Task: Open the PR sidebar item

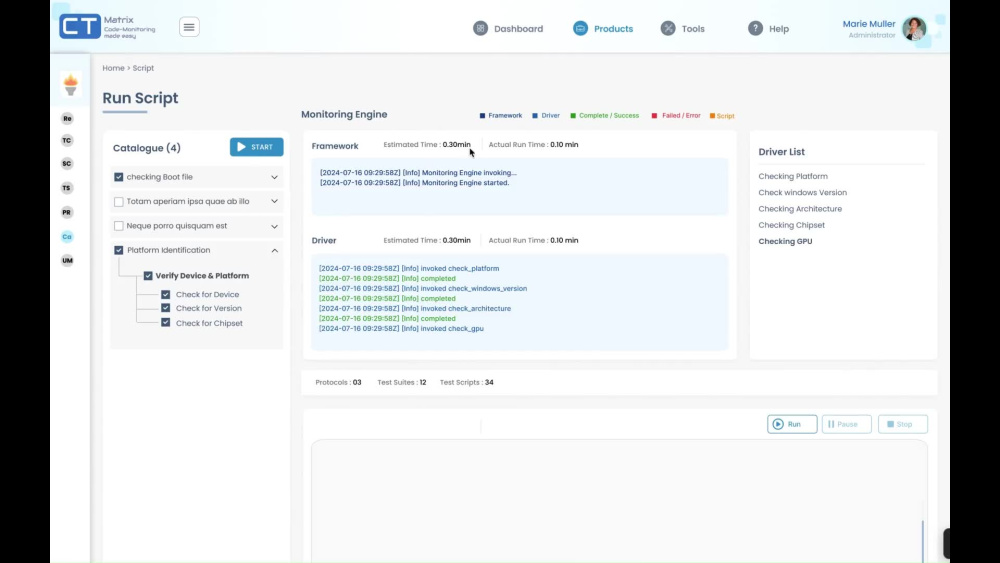Action: pos(67,212)
